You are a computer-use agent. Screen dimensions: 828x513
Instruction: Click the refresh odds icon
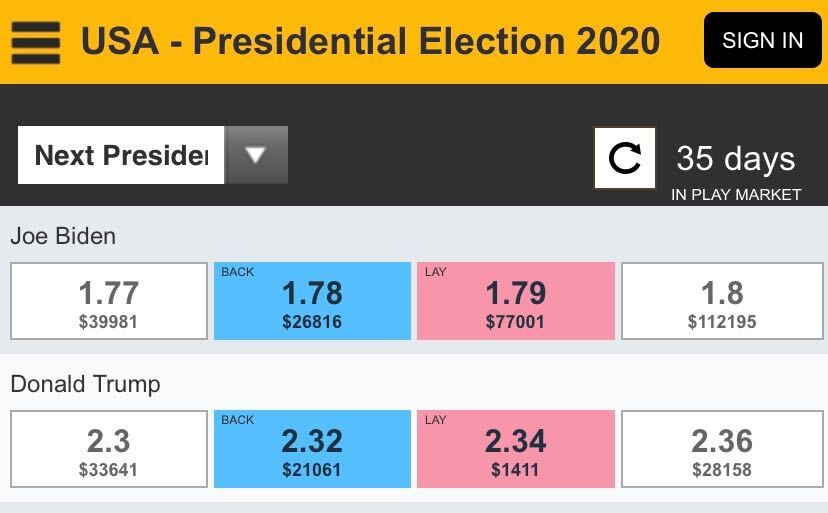pyautogui.click(x=625, y=158)
